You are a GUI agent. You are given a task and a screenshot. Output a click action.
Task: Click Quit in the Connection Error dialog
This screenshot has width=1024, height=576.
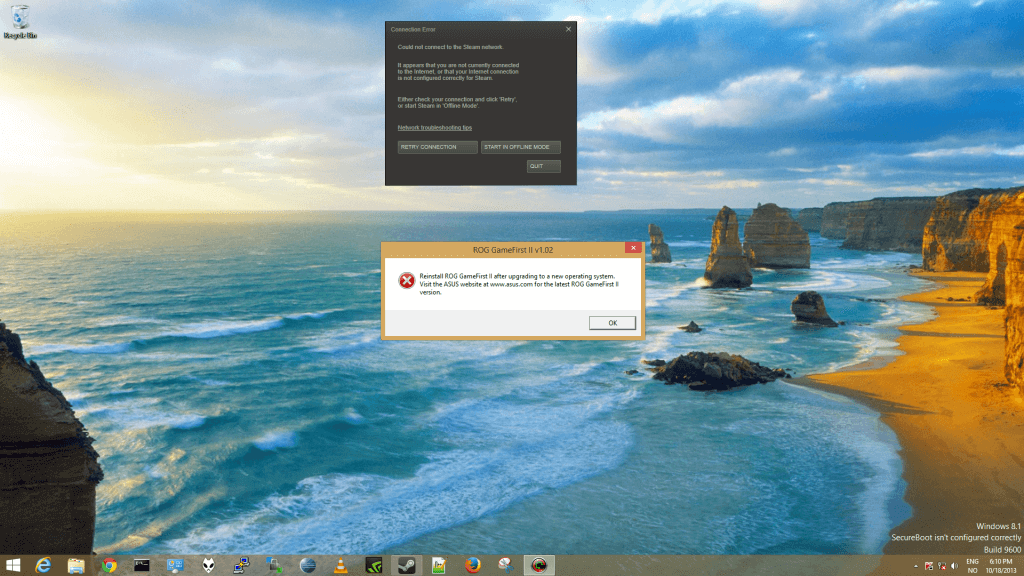pos(543,167)
